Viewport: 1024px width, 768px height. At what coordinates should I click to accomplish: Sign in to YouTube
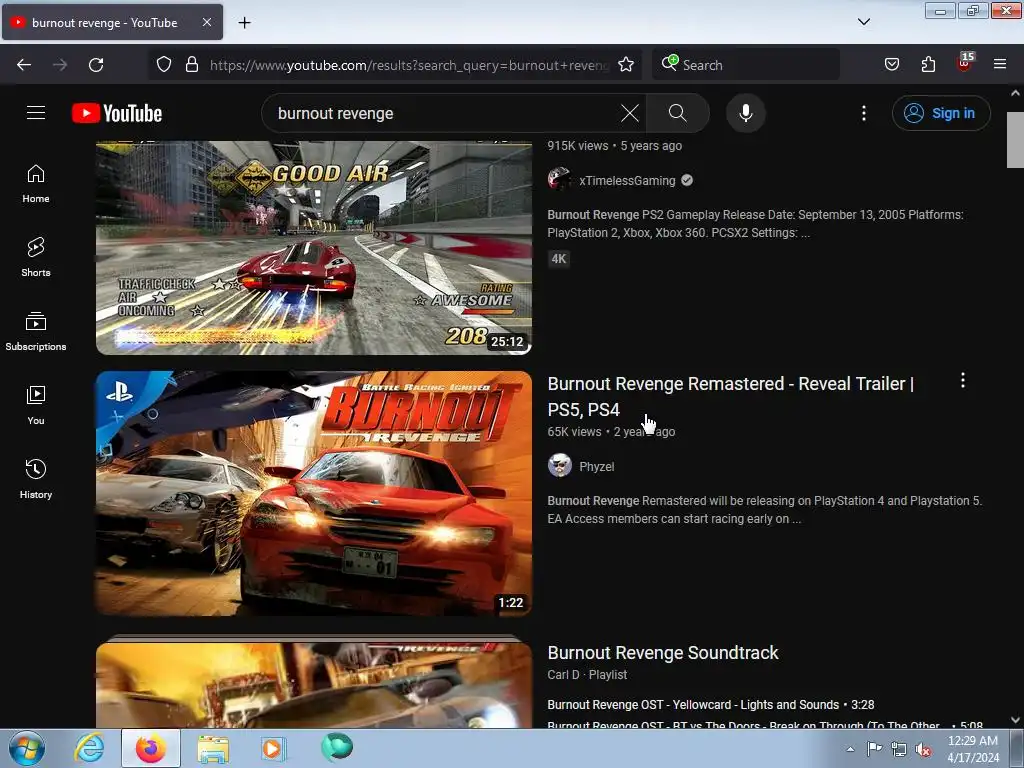click(x=941, y=113)
